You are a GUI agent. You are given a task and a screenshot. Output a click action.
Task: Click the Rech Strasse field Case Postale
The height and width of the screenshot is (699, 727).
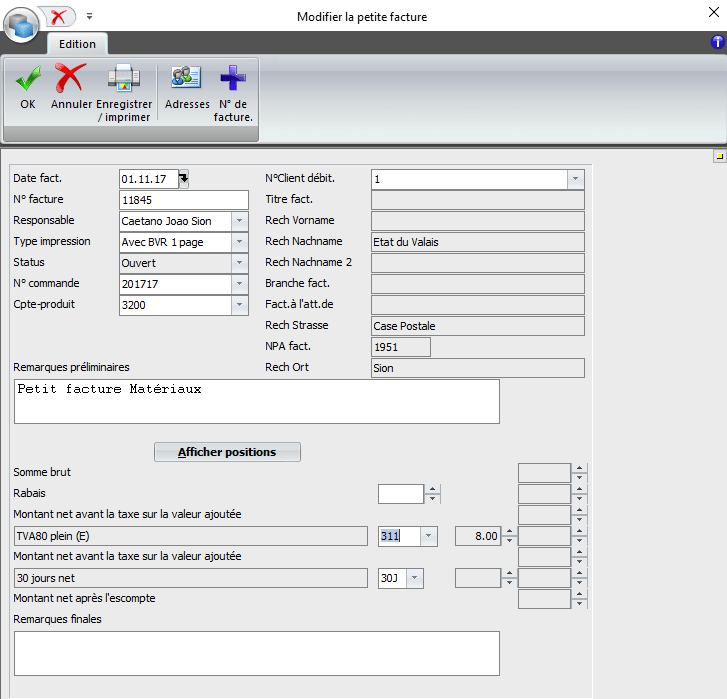tap(478, 326)
